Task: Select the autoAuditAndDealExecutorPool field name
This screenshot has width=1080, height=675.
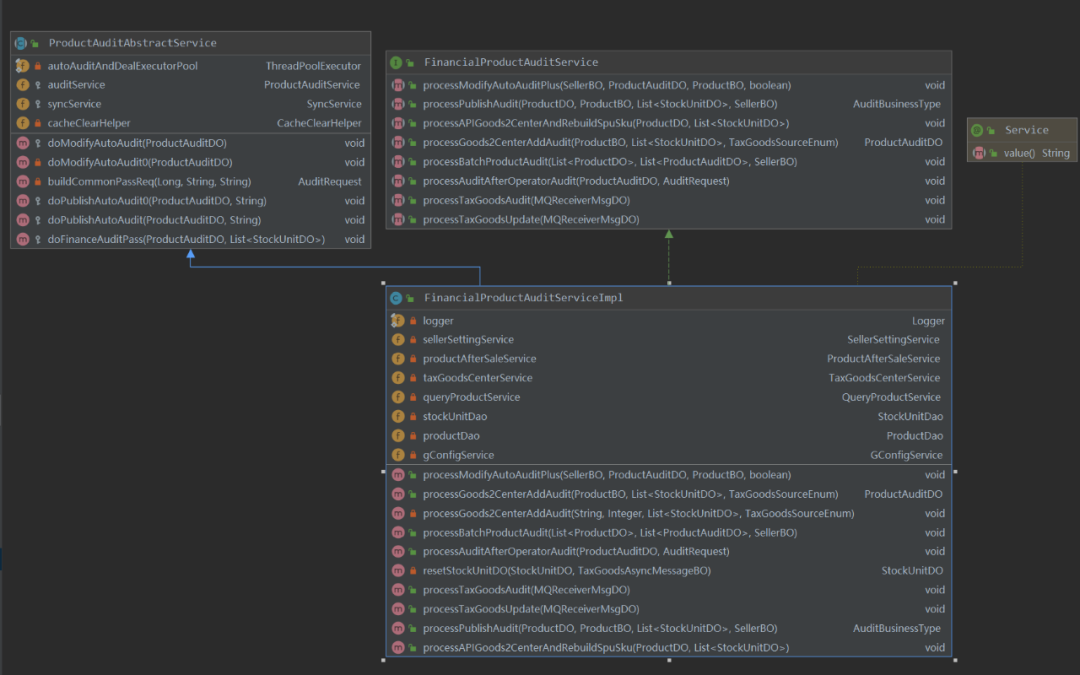Action: (123, 66)
